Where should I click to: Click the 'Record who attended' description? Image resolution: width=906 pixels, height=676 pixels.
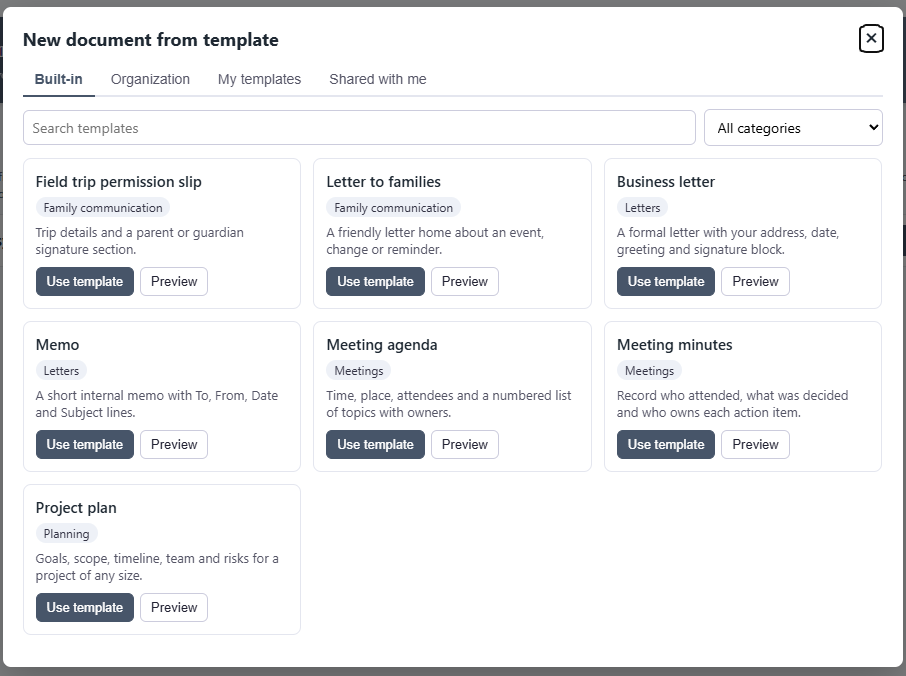[x=732, y=404]
